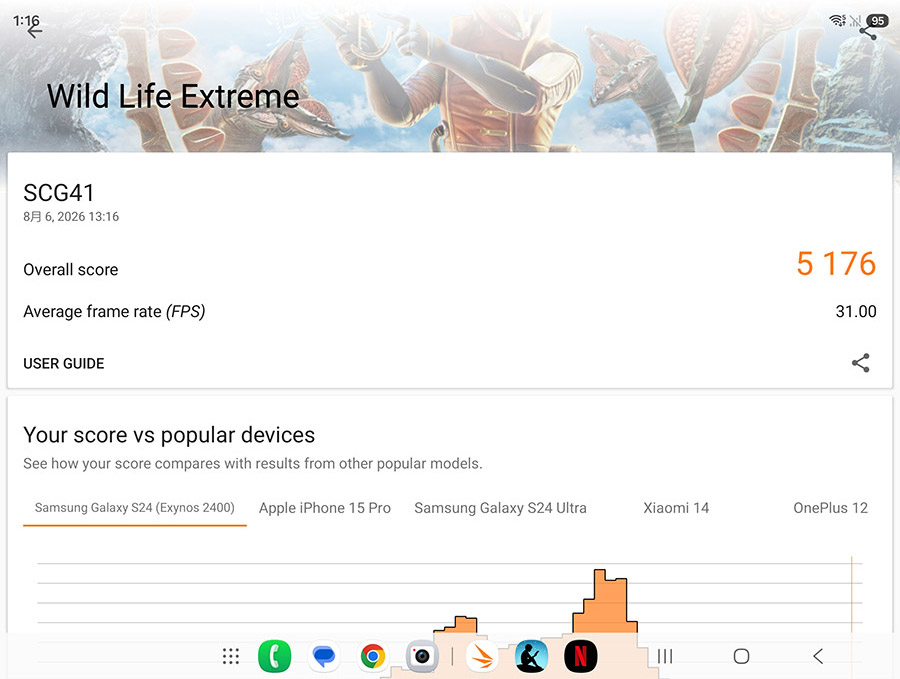Image resolution: width=900 pixels, height=679 pixels.
Task: Click the Average frame rate (FPS) label
Action: (x=114, y=312)
